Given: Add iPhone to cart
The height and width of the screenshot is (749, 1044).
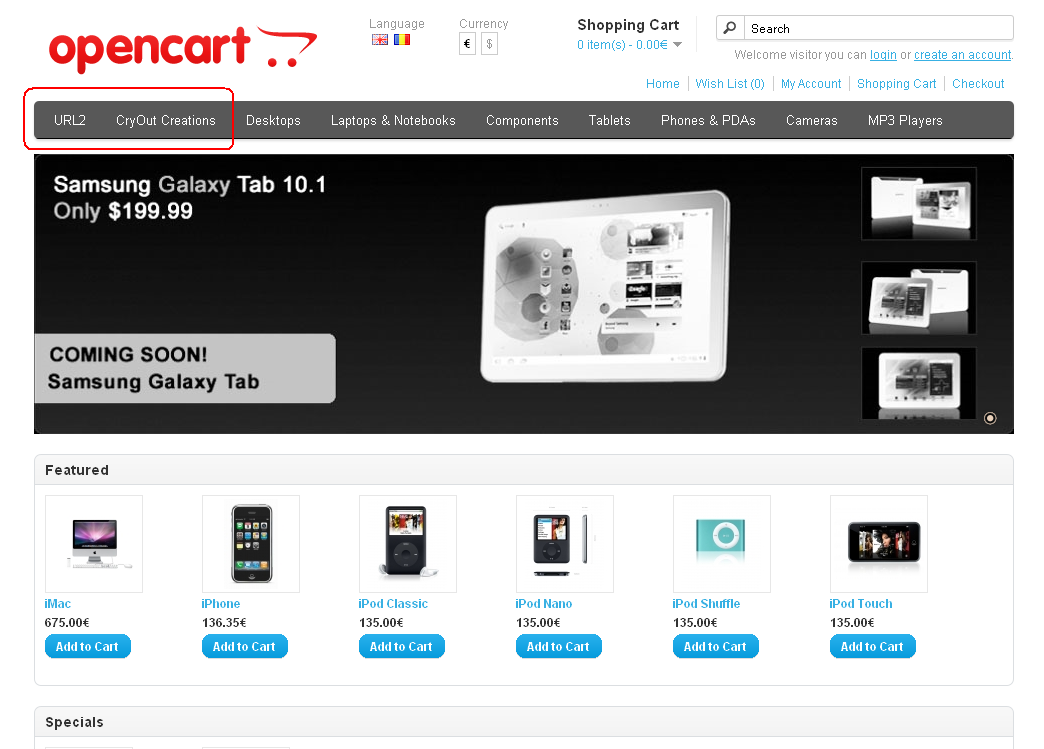Looking at the screenshot, I should coord(244,646).
